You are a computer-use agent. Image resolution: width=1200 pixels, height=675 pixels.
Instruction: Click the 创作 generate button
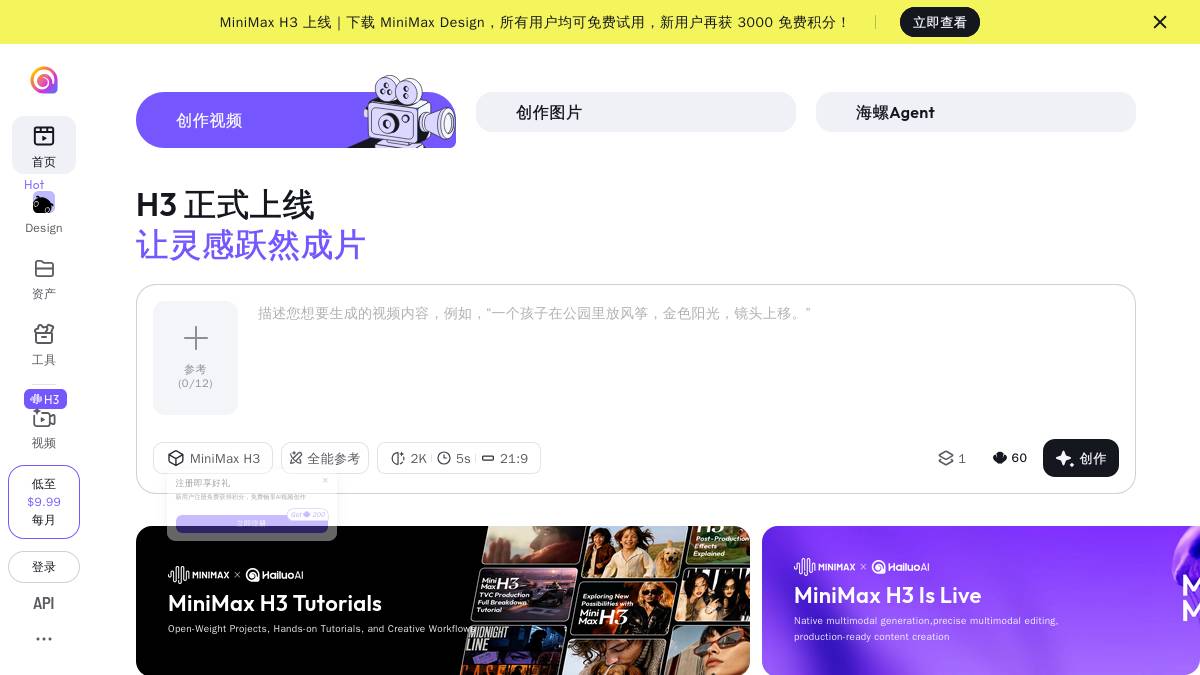[1081, 458]
